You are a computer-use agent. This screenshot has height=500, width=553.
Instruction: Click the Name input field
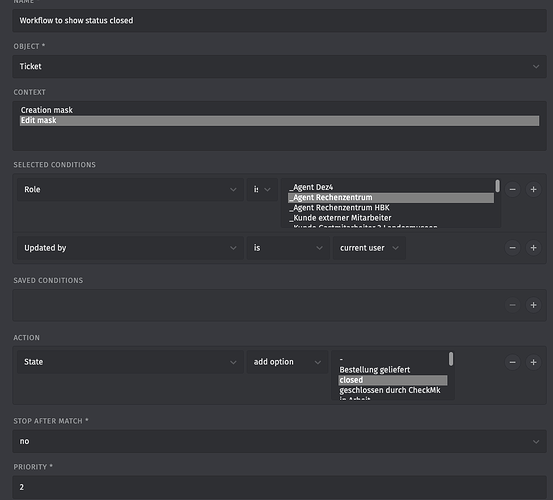[x=279, y=20]
